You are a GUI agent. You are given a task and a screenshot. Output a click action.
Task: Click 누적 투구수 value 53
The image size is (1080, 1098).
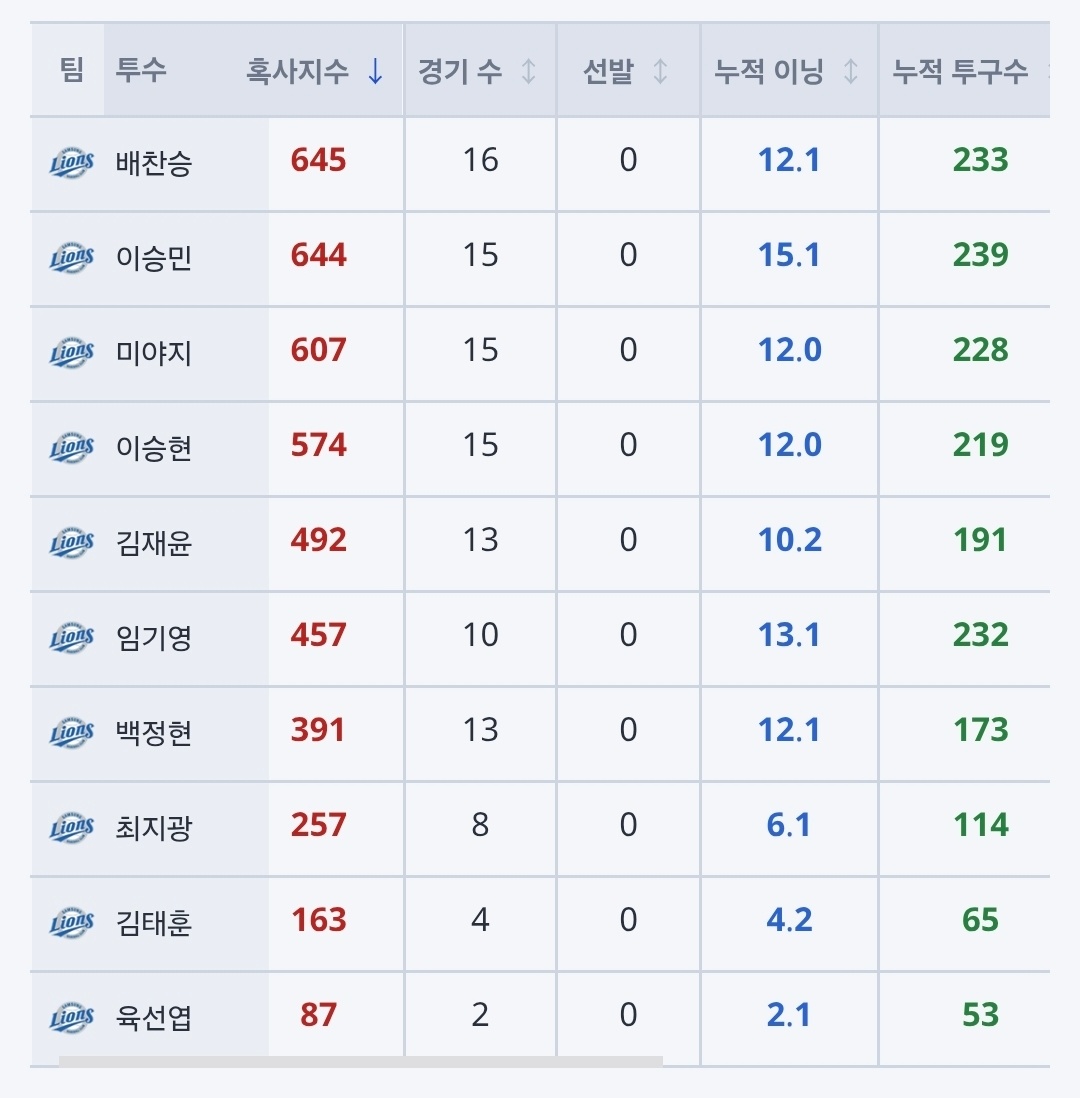pyautogui.click(x=981, y=1015)
